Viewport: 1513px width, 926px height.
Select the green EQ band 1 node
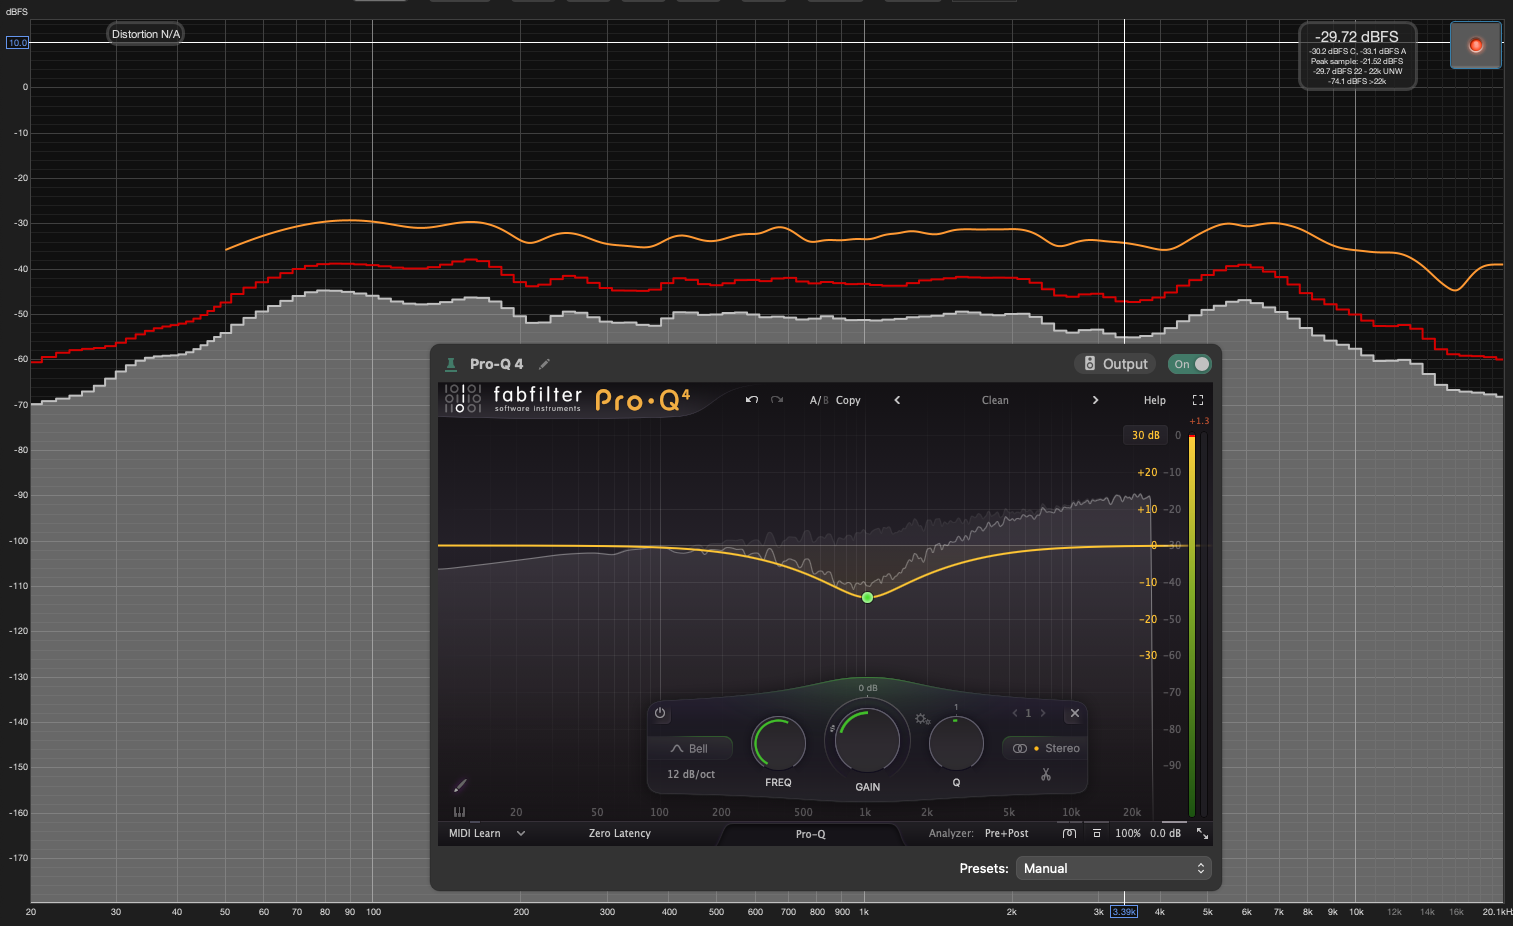pos(867,597)
